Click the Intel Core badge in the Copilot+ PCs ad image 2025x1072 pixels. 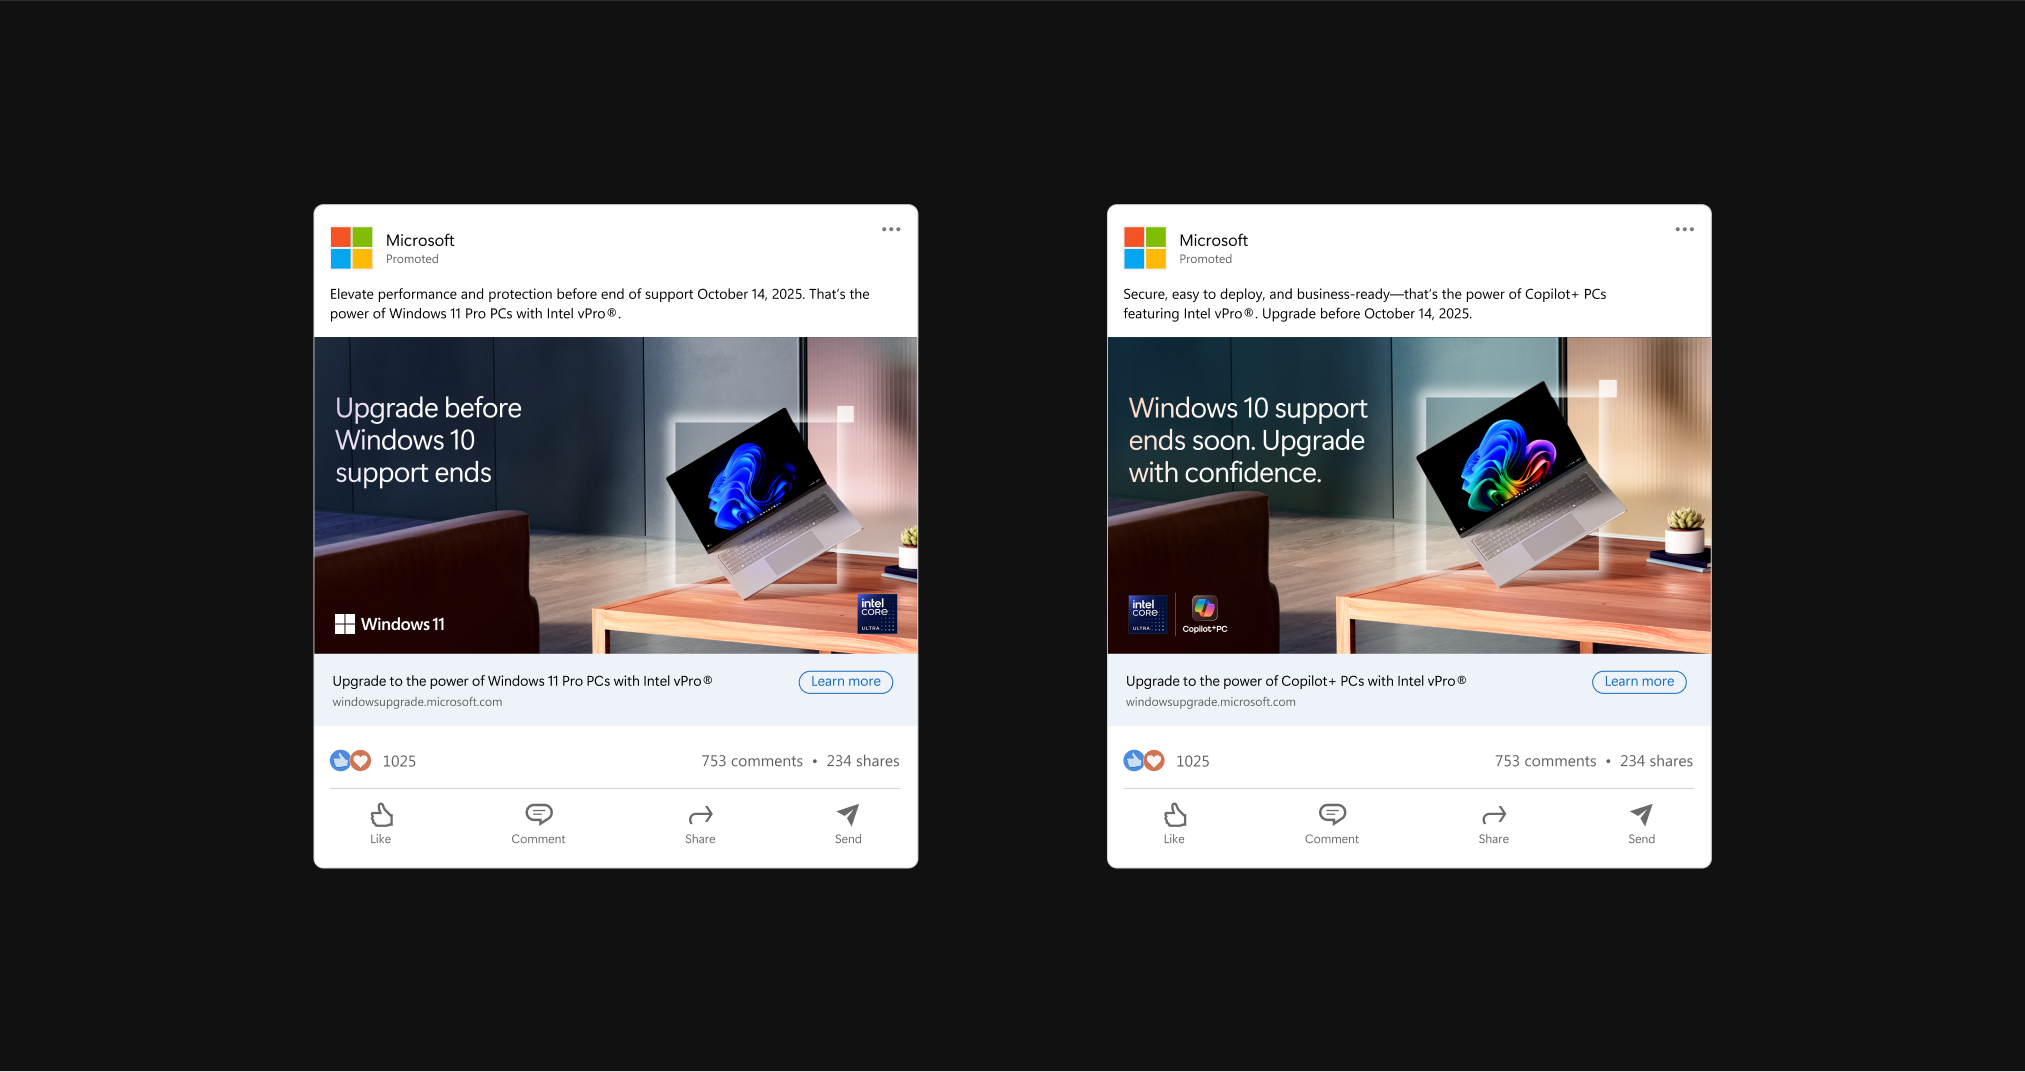pyautogui.click(x=1147, y=614)
